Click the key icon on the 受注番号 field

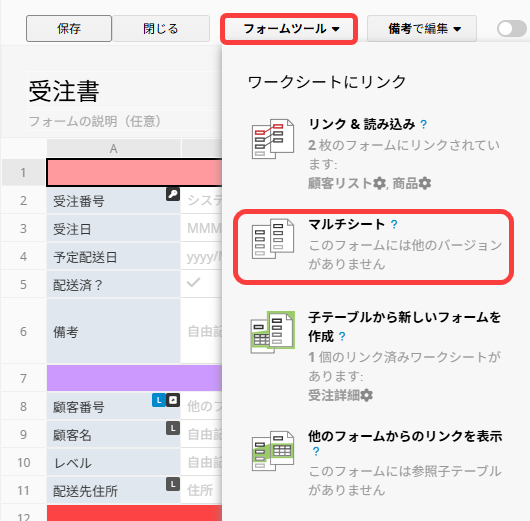pyautogui.click(x=173, y=194)
